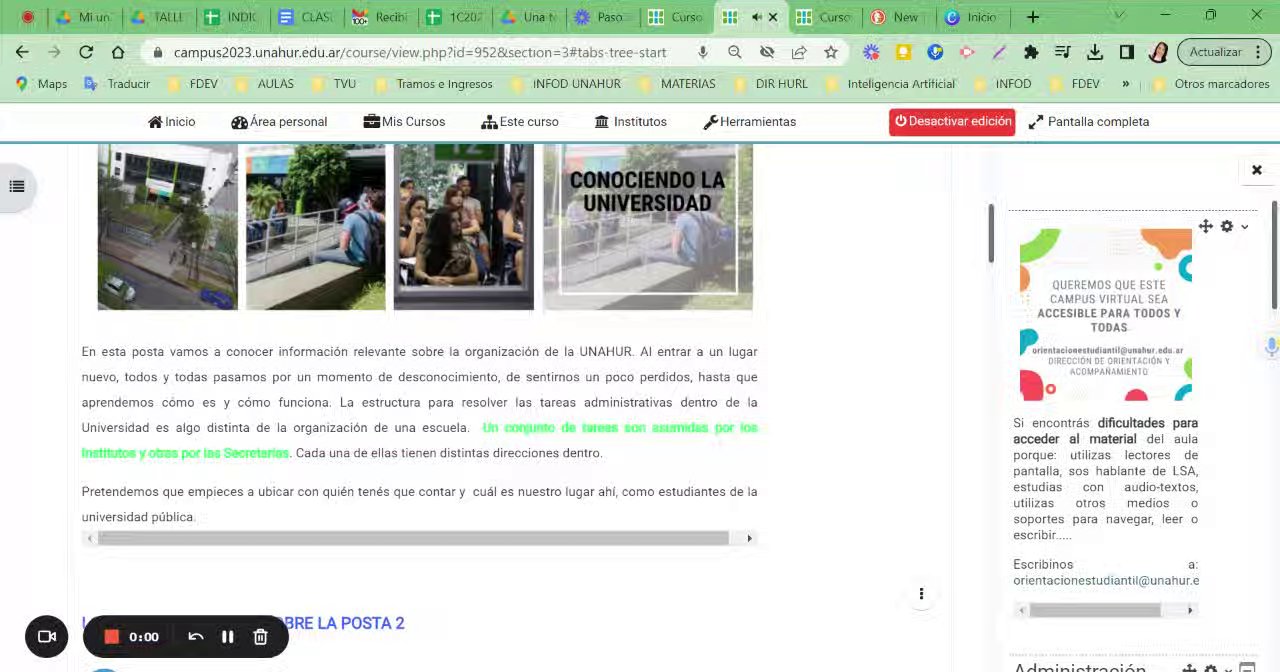This screenshot has height=672, width=1280.
Task: Open the accessibility block gear settings
Action: tap(1227, 226)
